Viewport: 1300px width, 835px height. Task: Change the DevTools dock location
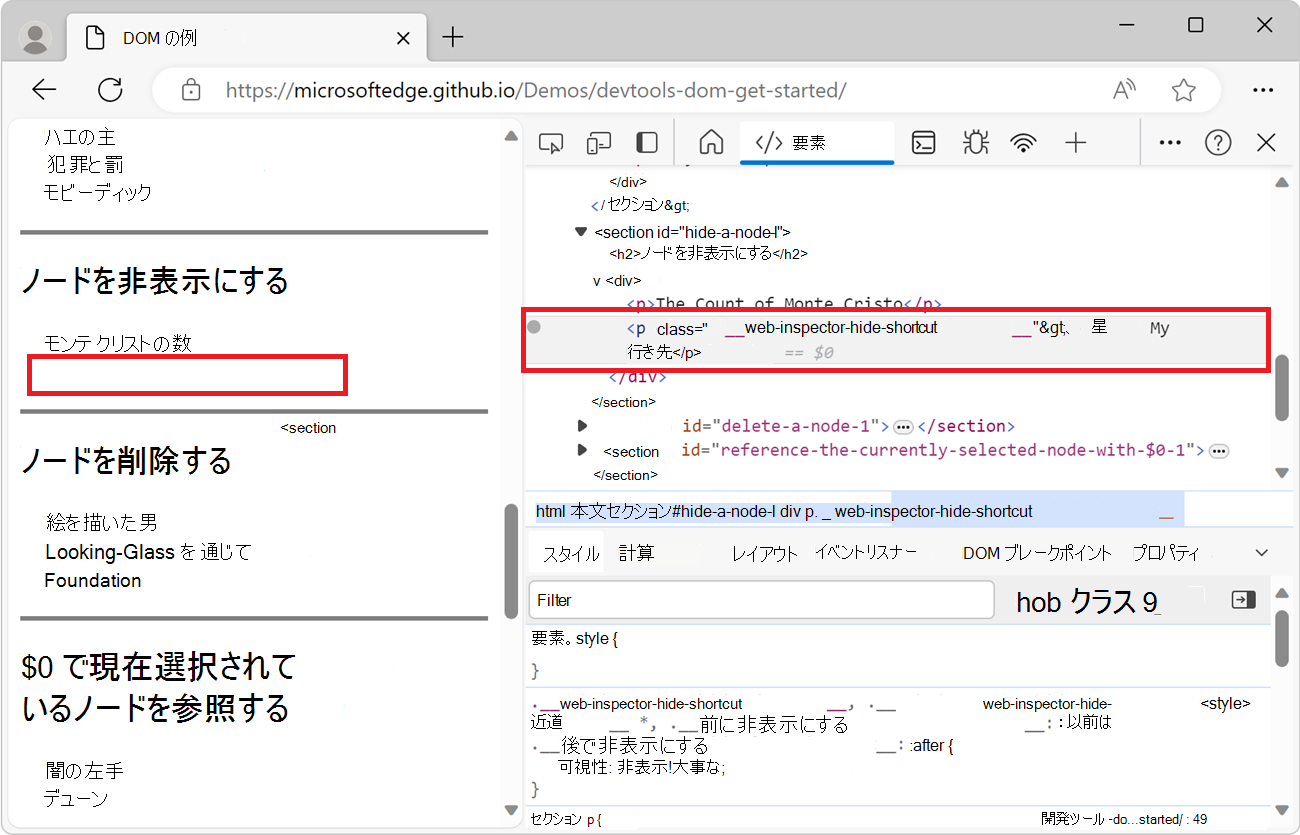pos(646,142)
